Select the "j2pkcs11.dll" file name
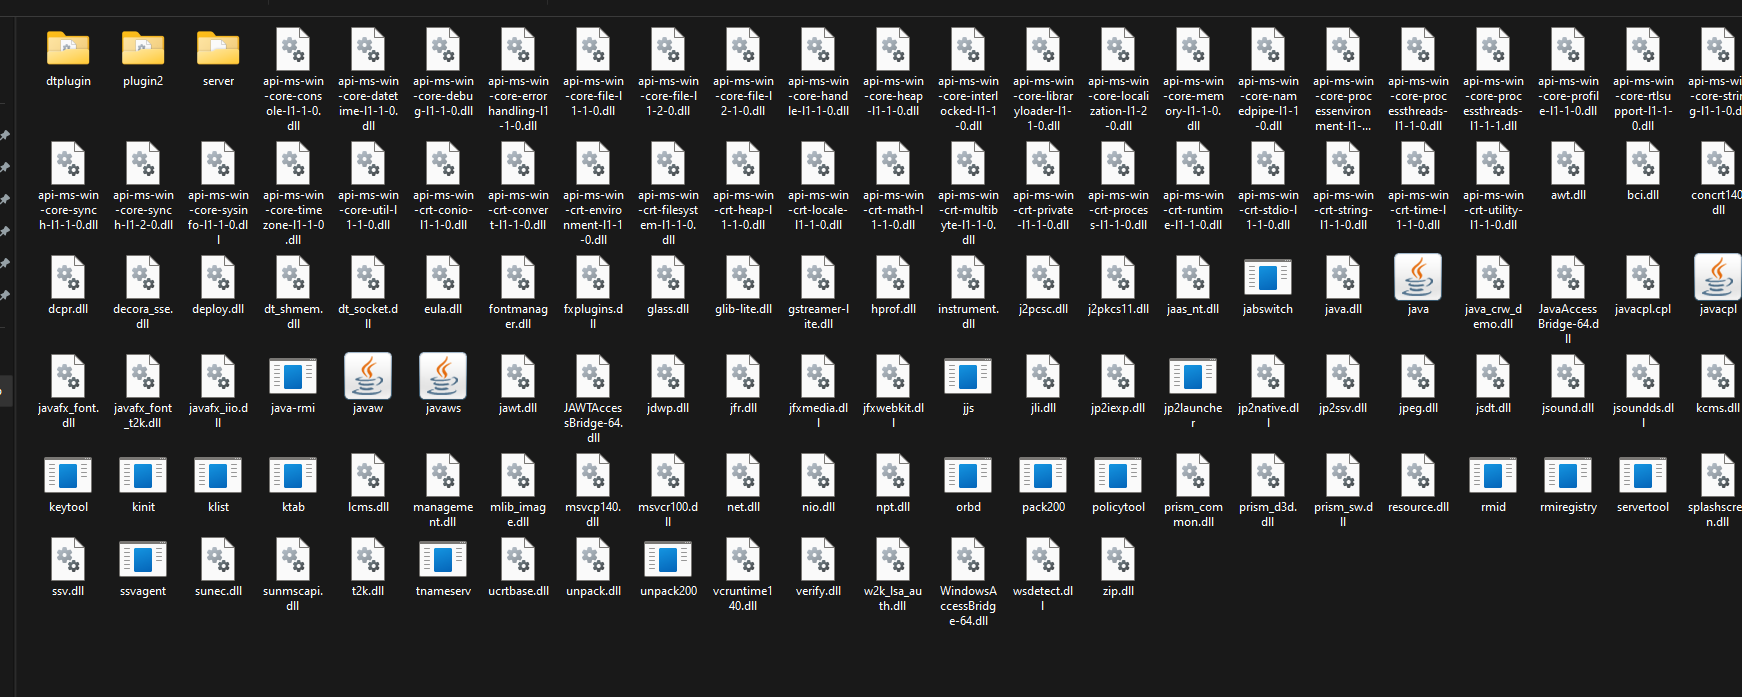Image resolution: width=1742 pixels, height=697 pixels. click(1118, 309)
